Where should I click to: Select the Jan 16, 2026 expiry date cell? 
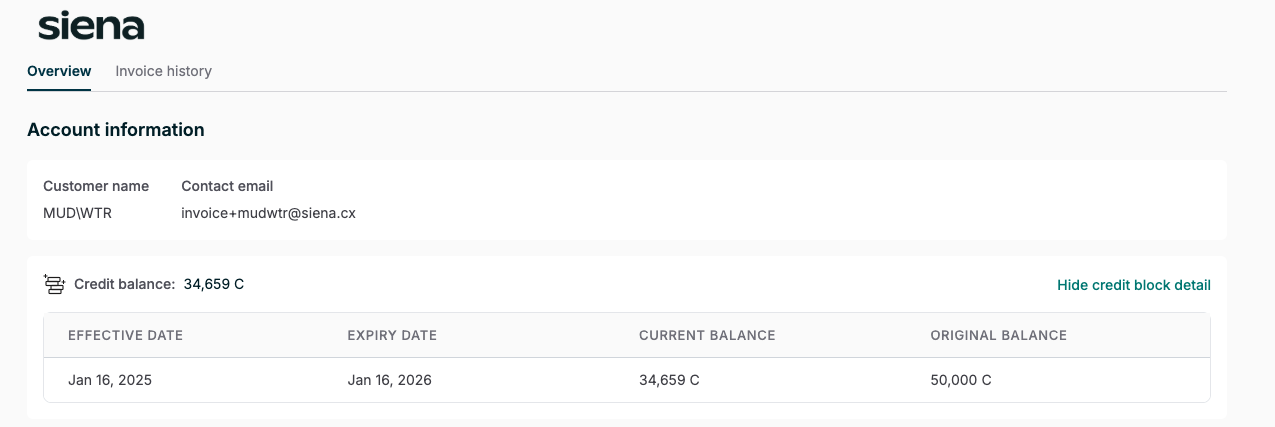[x=389, y=380]
